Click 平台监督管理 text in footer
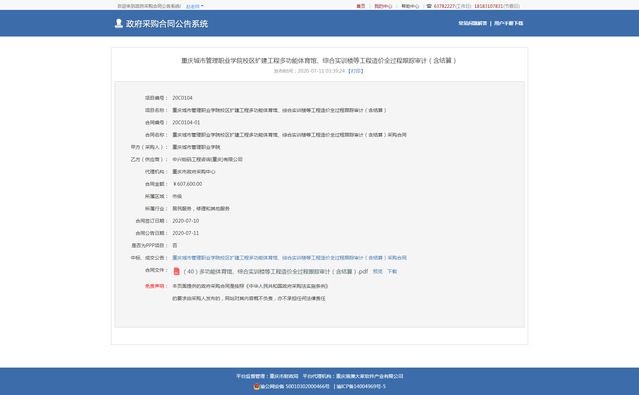The image size is (639, 395). [267, 376]
